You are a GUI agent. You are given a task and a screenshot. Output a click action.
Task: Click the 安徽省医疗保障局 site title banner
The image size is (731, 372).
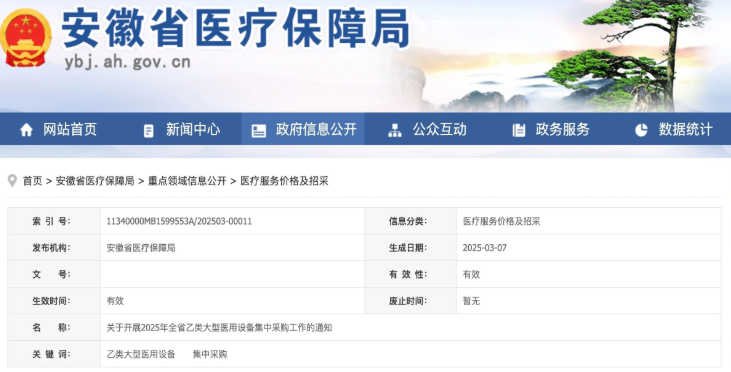[x=235, y=28]
